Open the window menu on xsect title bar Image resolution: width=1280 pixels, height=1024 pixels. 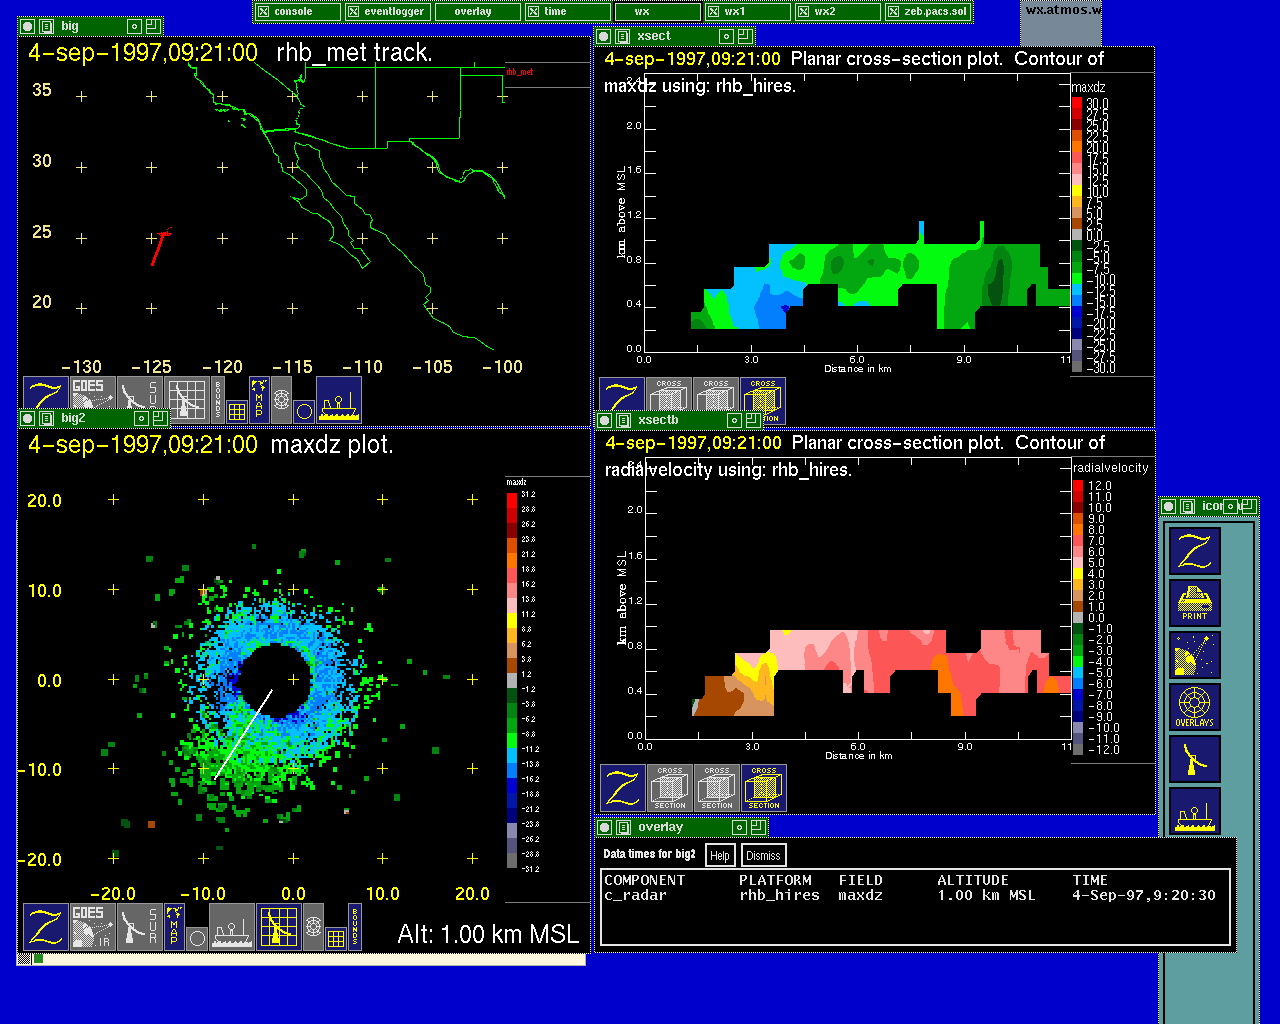(604, 36)
